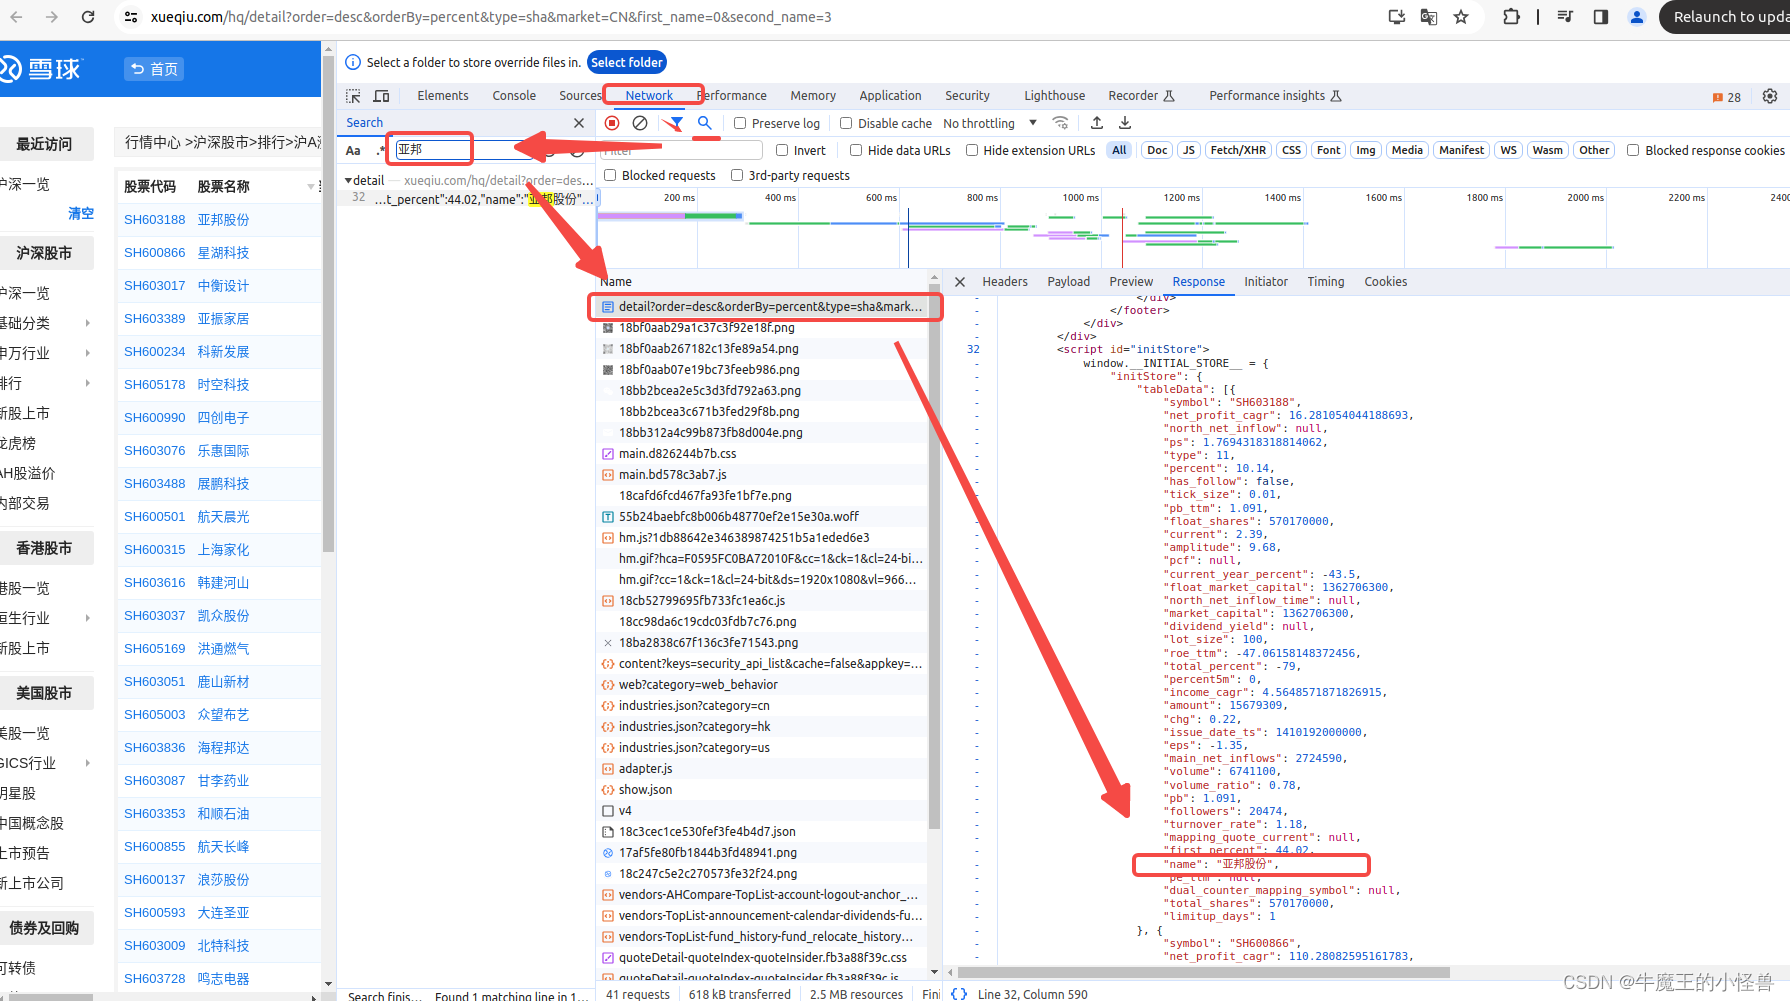Screen dimensions: 1790x1001
Task: Stop recording network log
Action: coord(612,123)
